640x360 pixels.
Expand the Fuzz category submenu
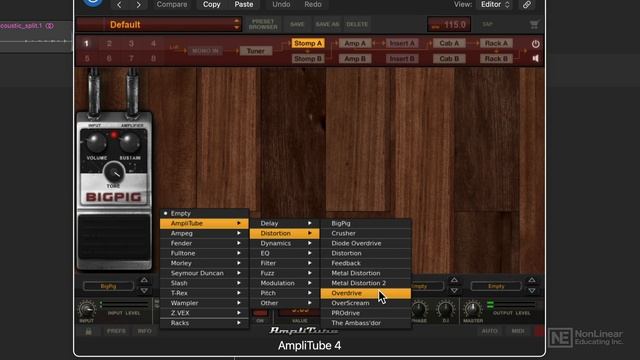284,273
